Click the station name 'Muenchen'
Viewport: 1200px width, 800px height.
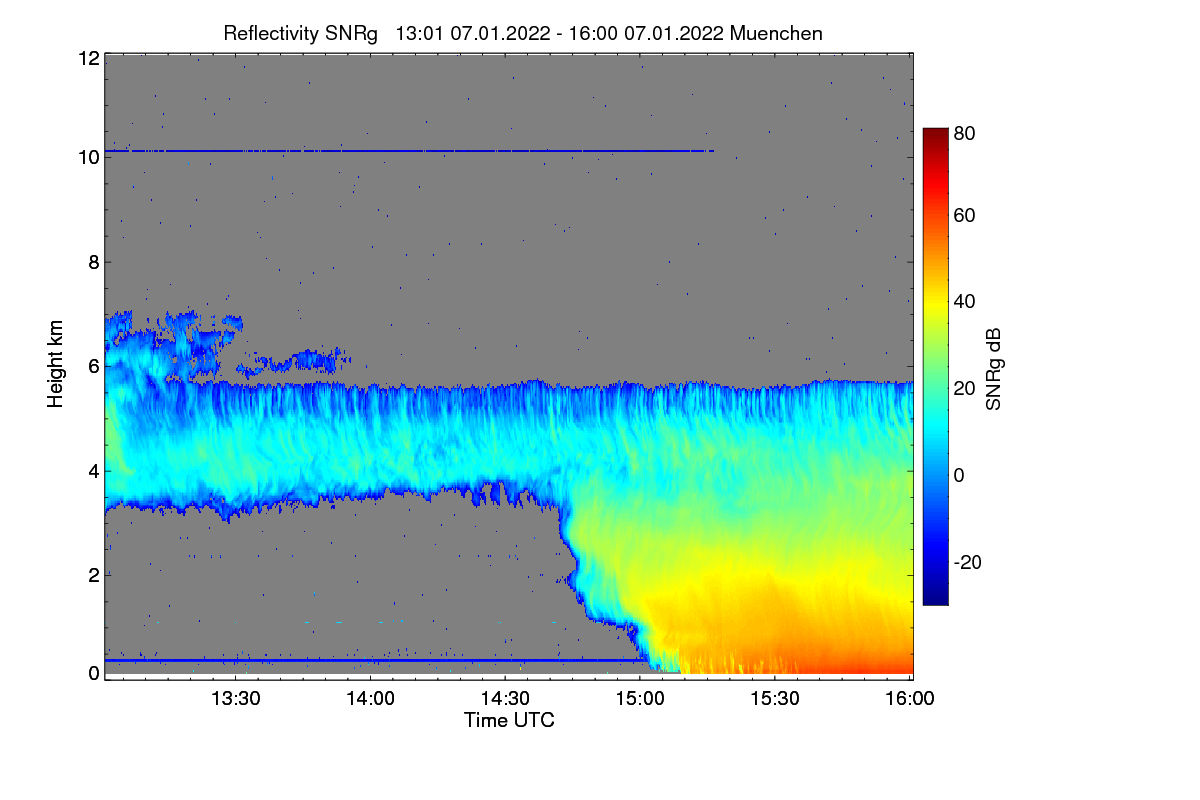click(777, 33)
